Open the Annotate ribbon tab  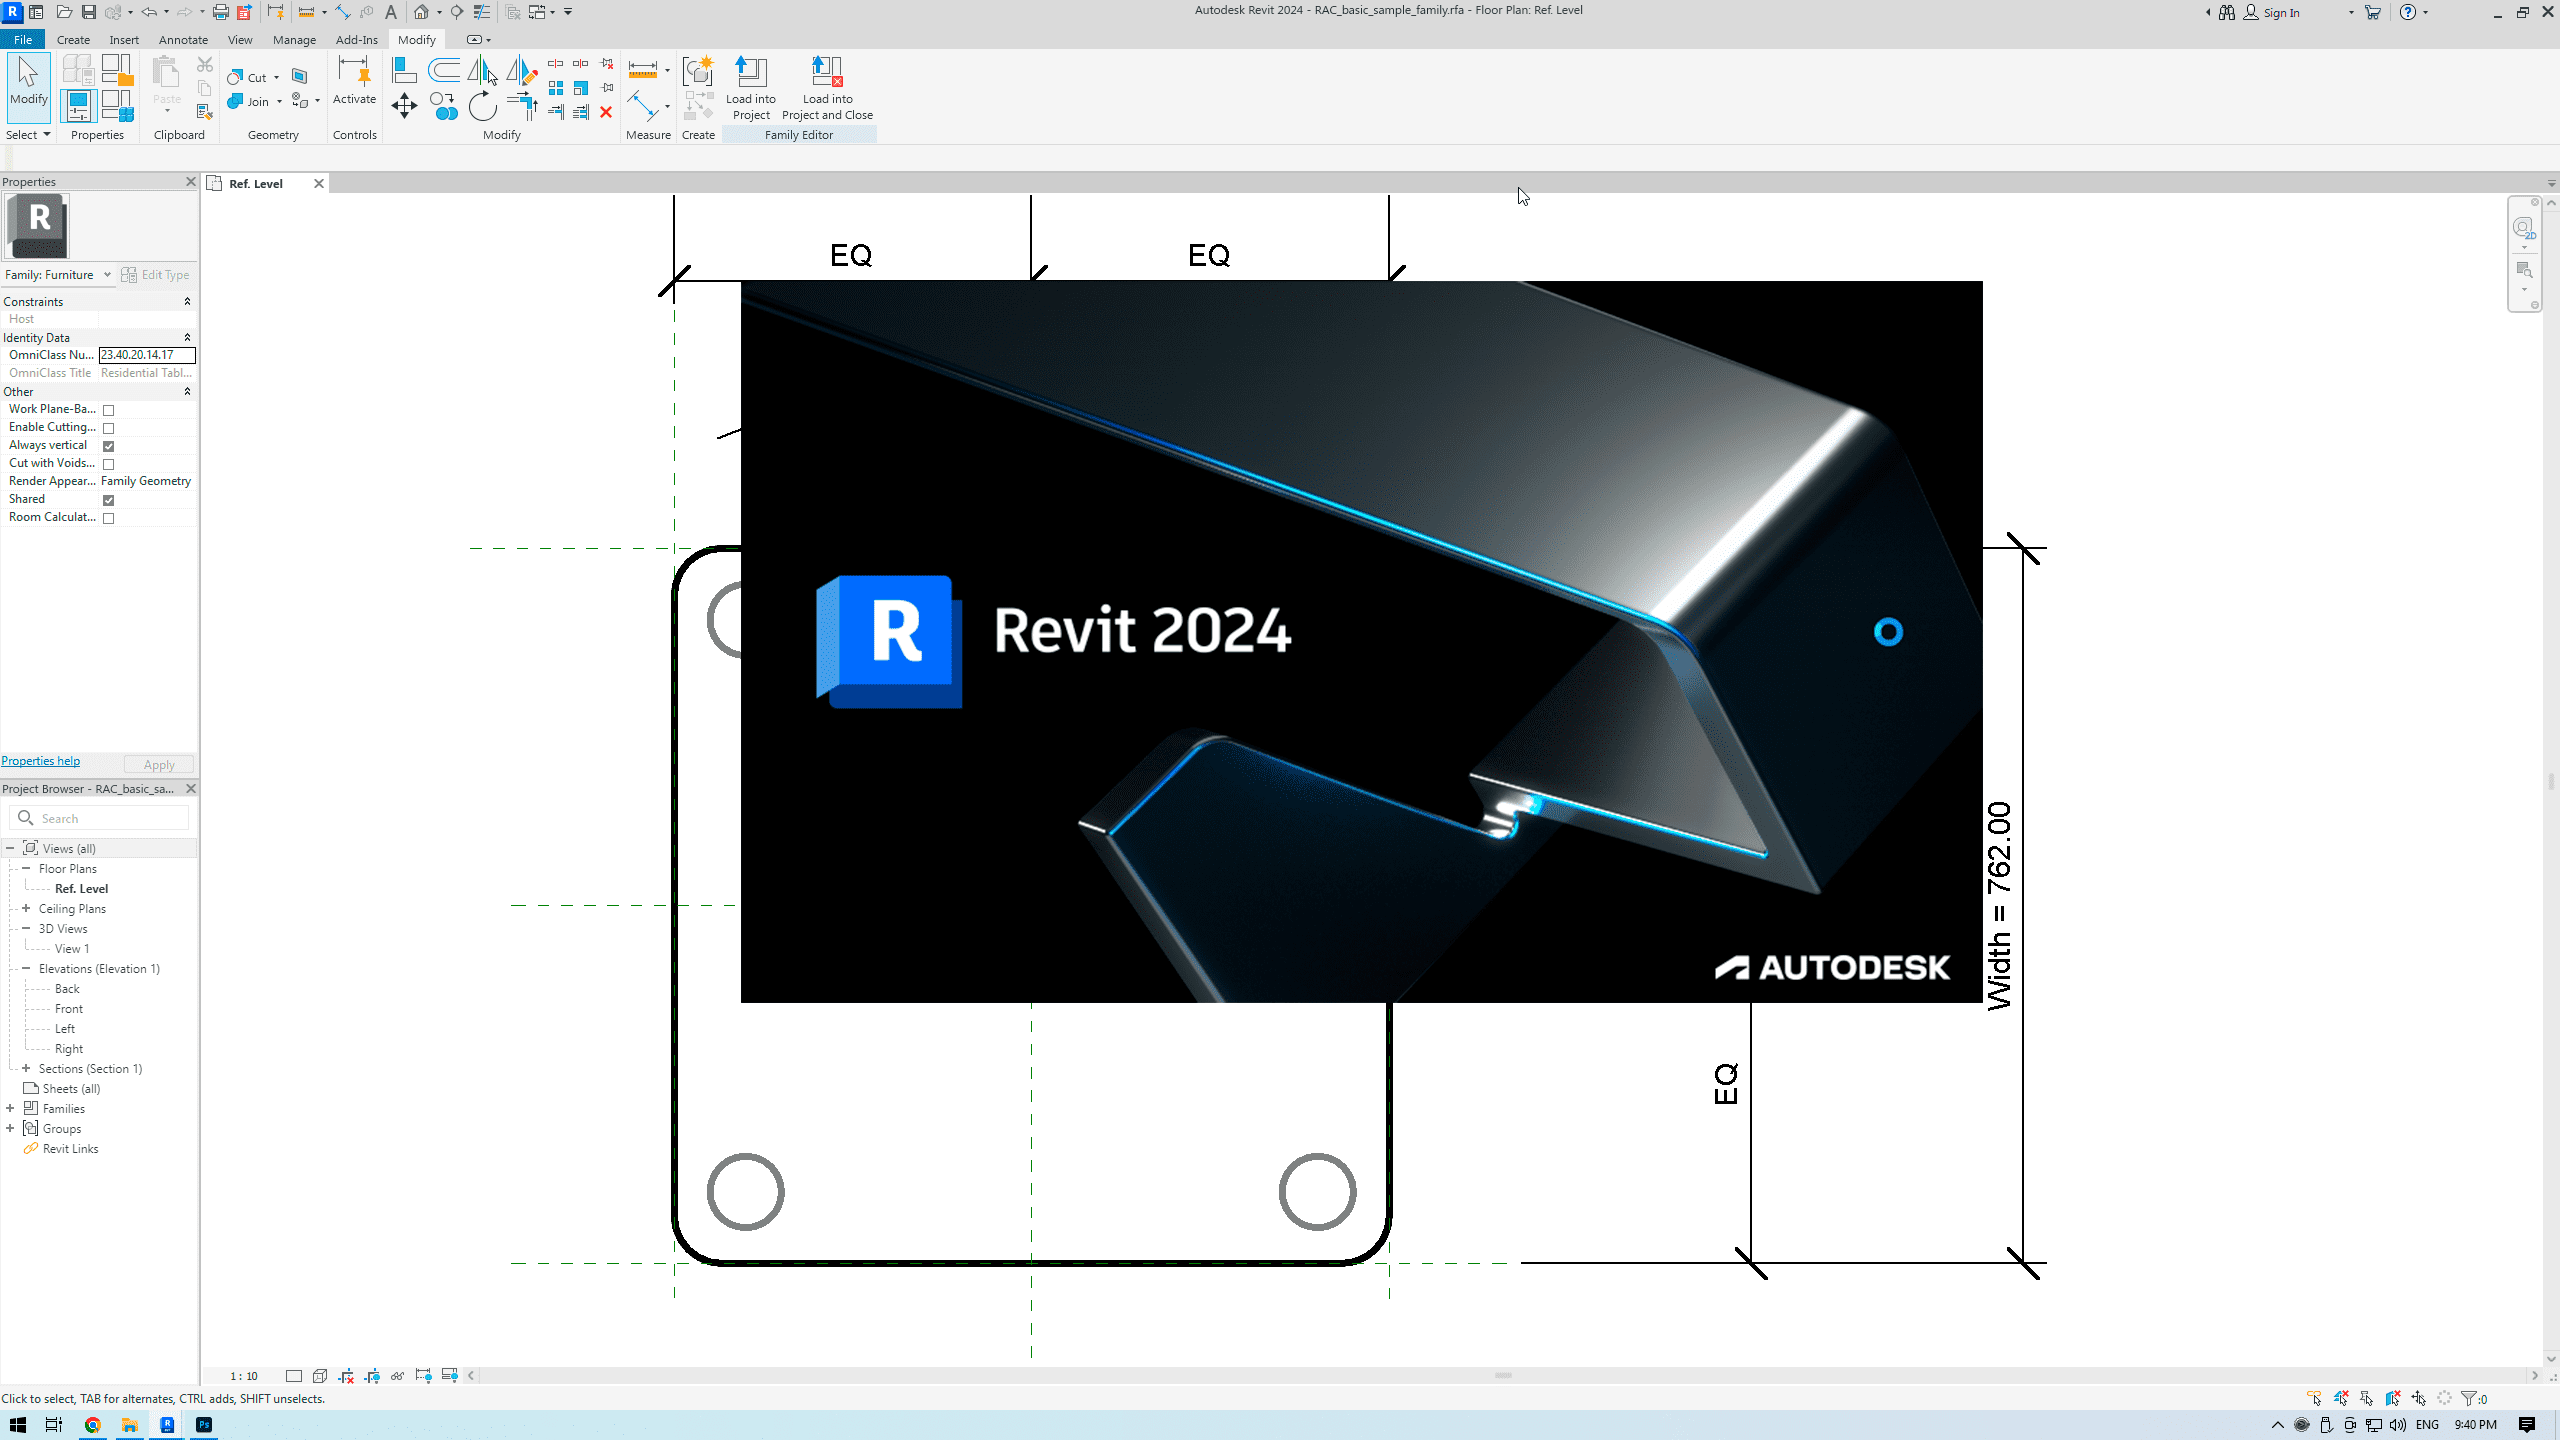(183, 40)
